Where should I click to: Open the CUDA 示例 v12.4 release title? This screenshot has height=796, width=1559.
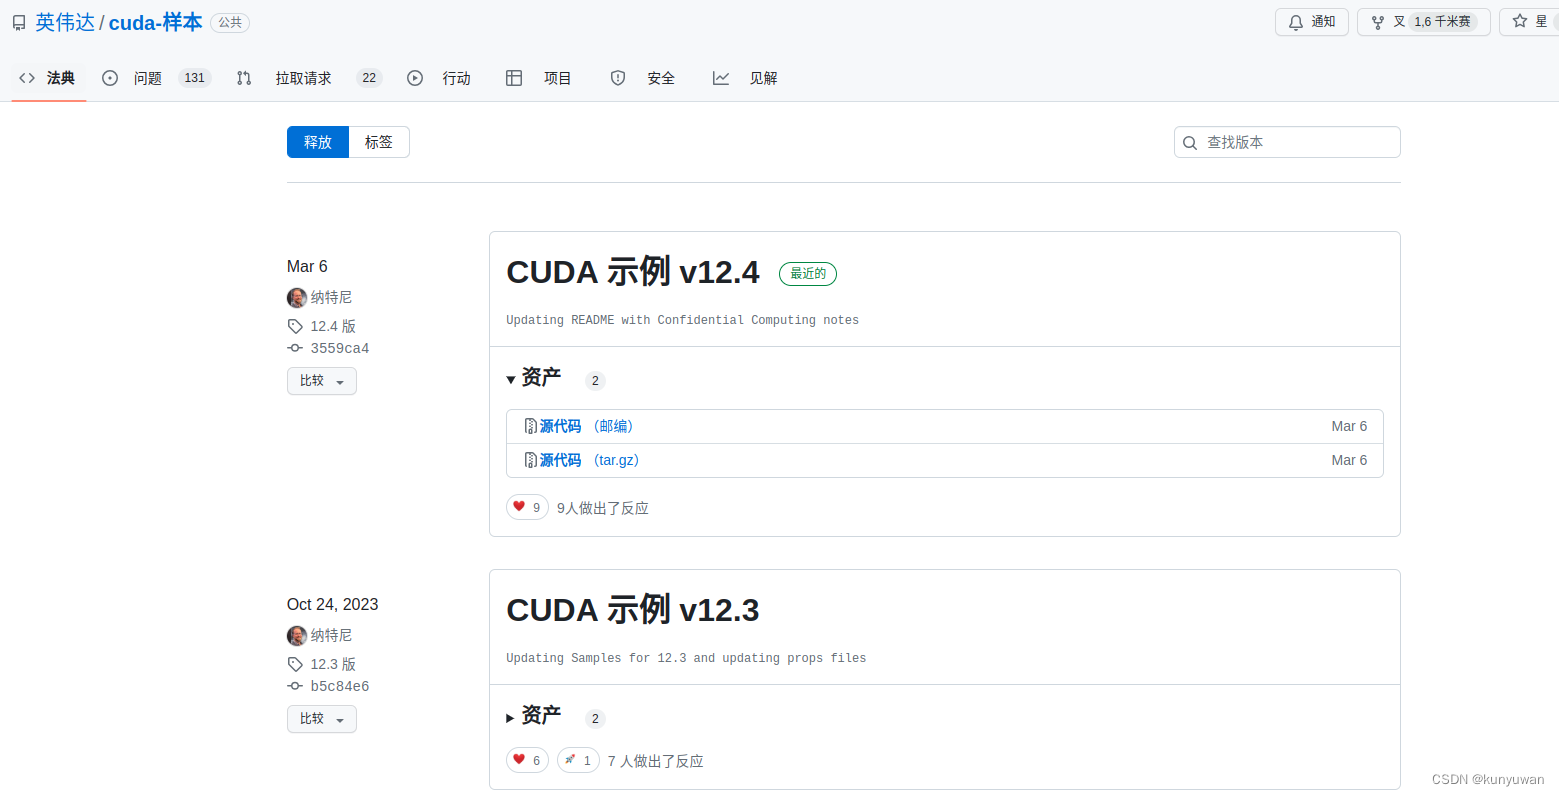click(633, 272)
